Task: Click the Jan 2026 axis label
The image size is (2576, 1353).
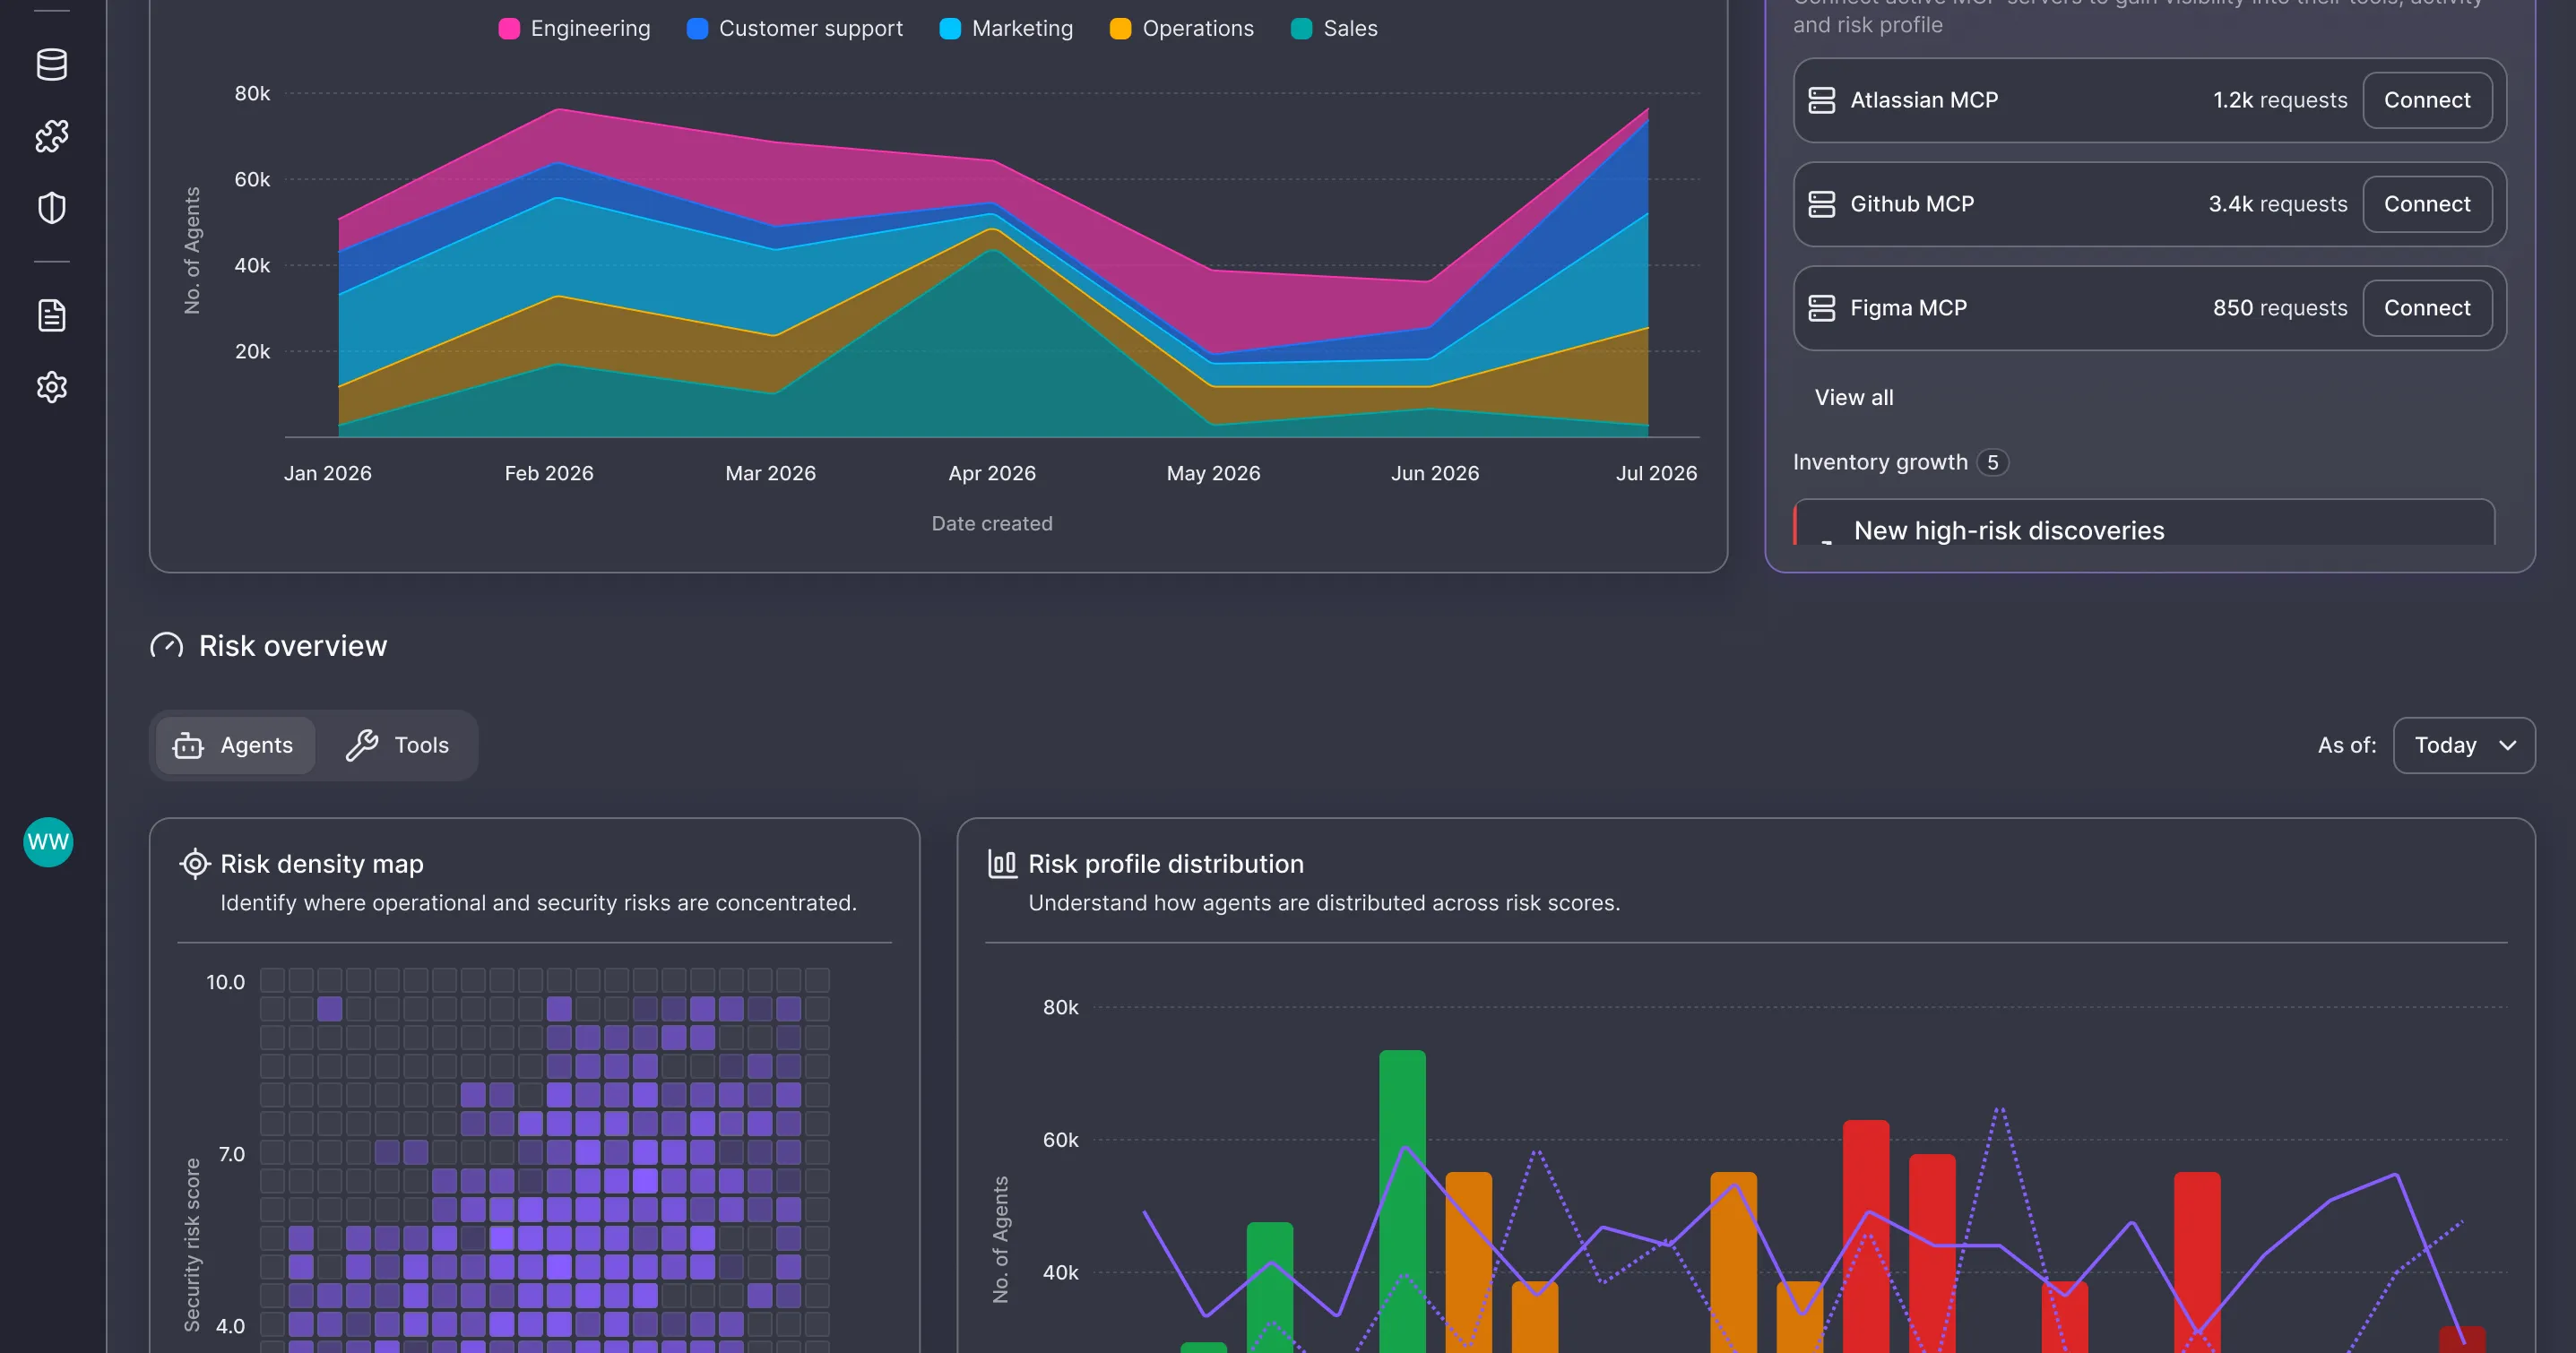Action: (328, 473)
